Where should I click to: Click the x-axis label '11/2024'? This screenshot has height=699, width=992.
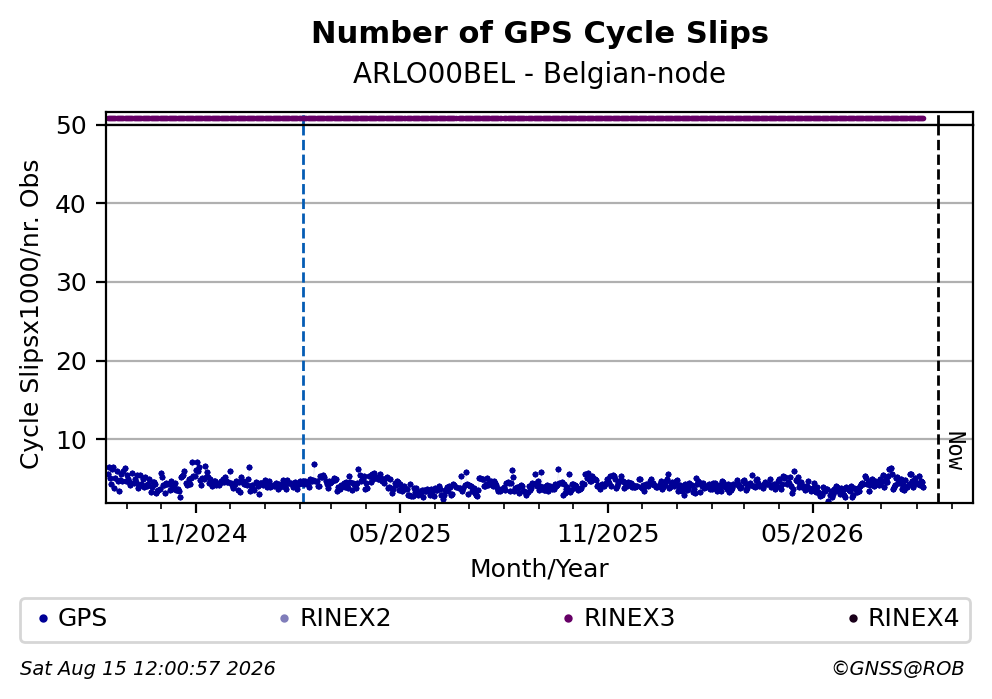pyautogui.click(x=196, y=534)
